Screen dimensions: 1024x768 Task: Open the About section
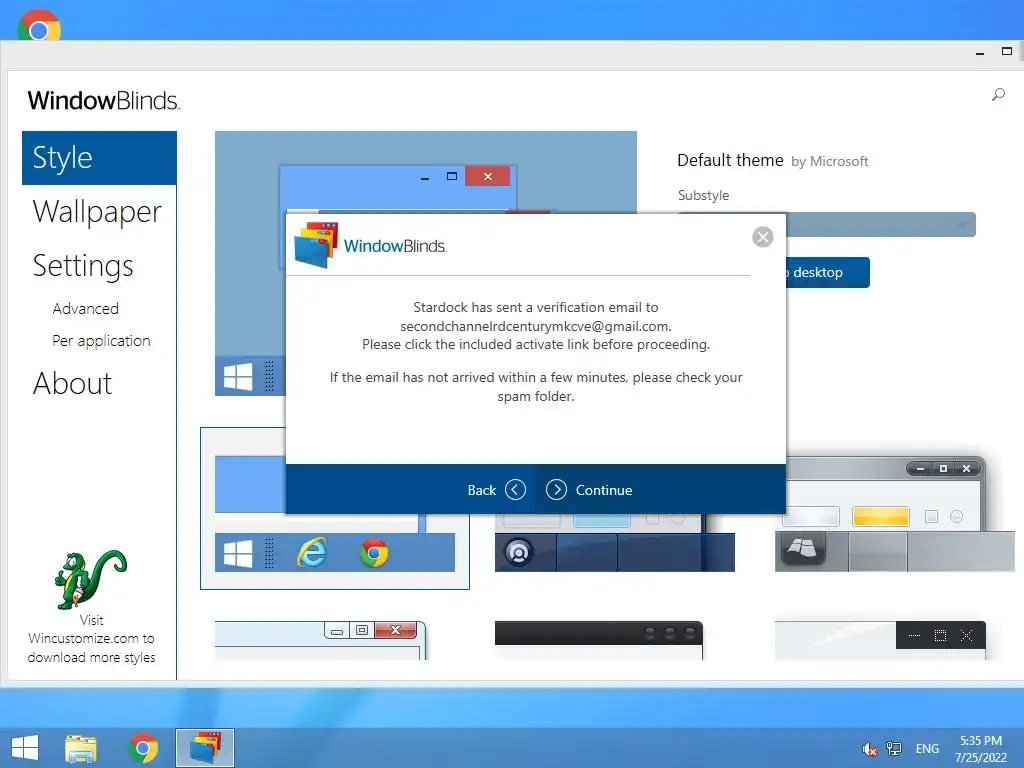(72, 383)
